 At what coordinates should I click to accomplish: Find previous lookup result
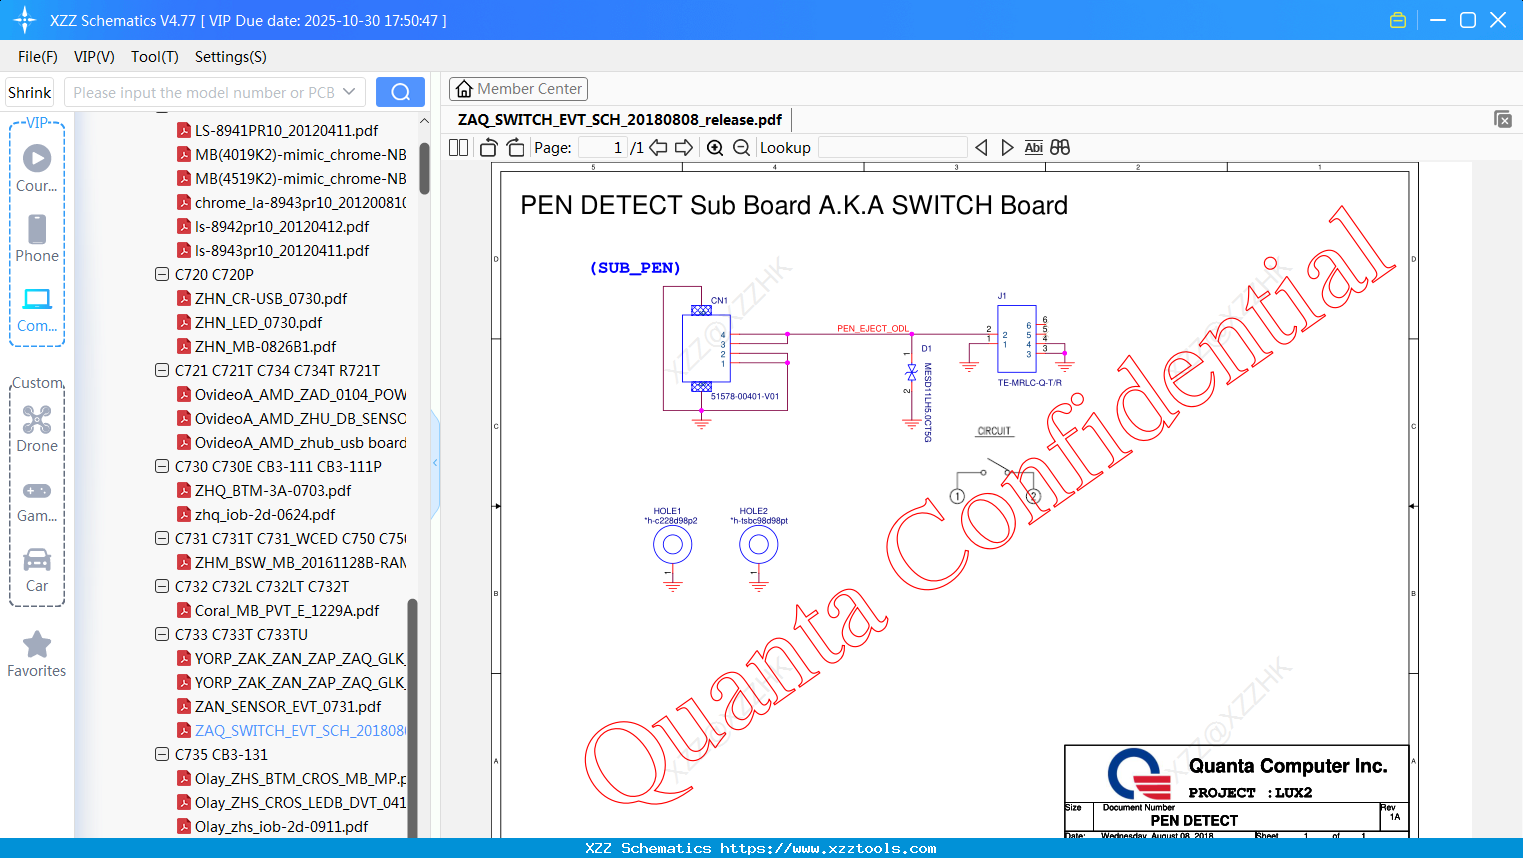(981, 148)
